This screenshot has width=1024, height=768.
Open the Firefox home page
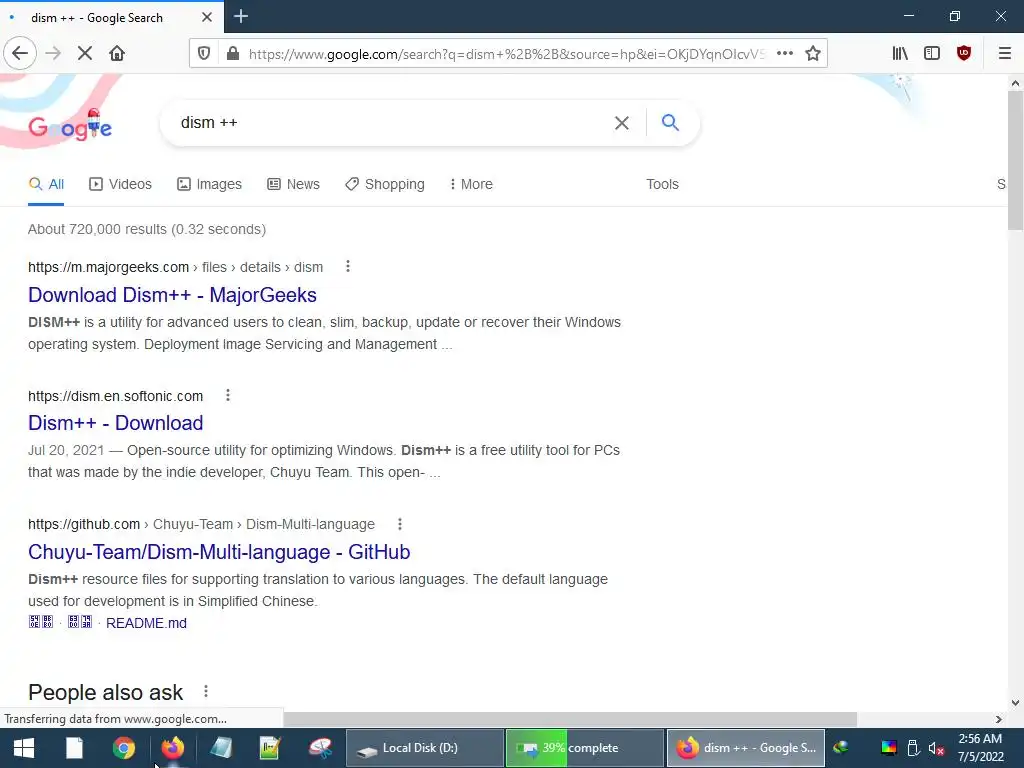click(x=117, y=53)
